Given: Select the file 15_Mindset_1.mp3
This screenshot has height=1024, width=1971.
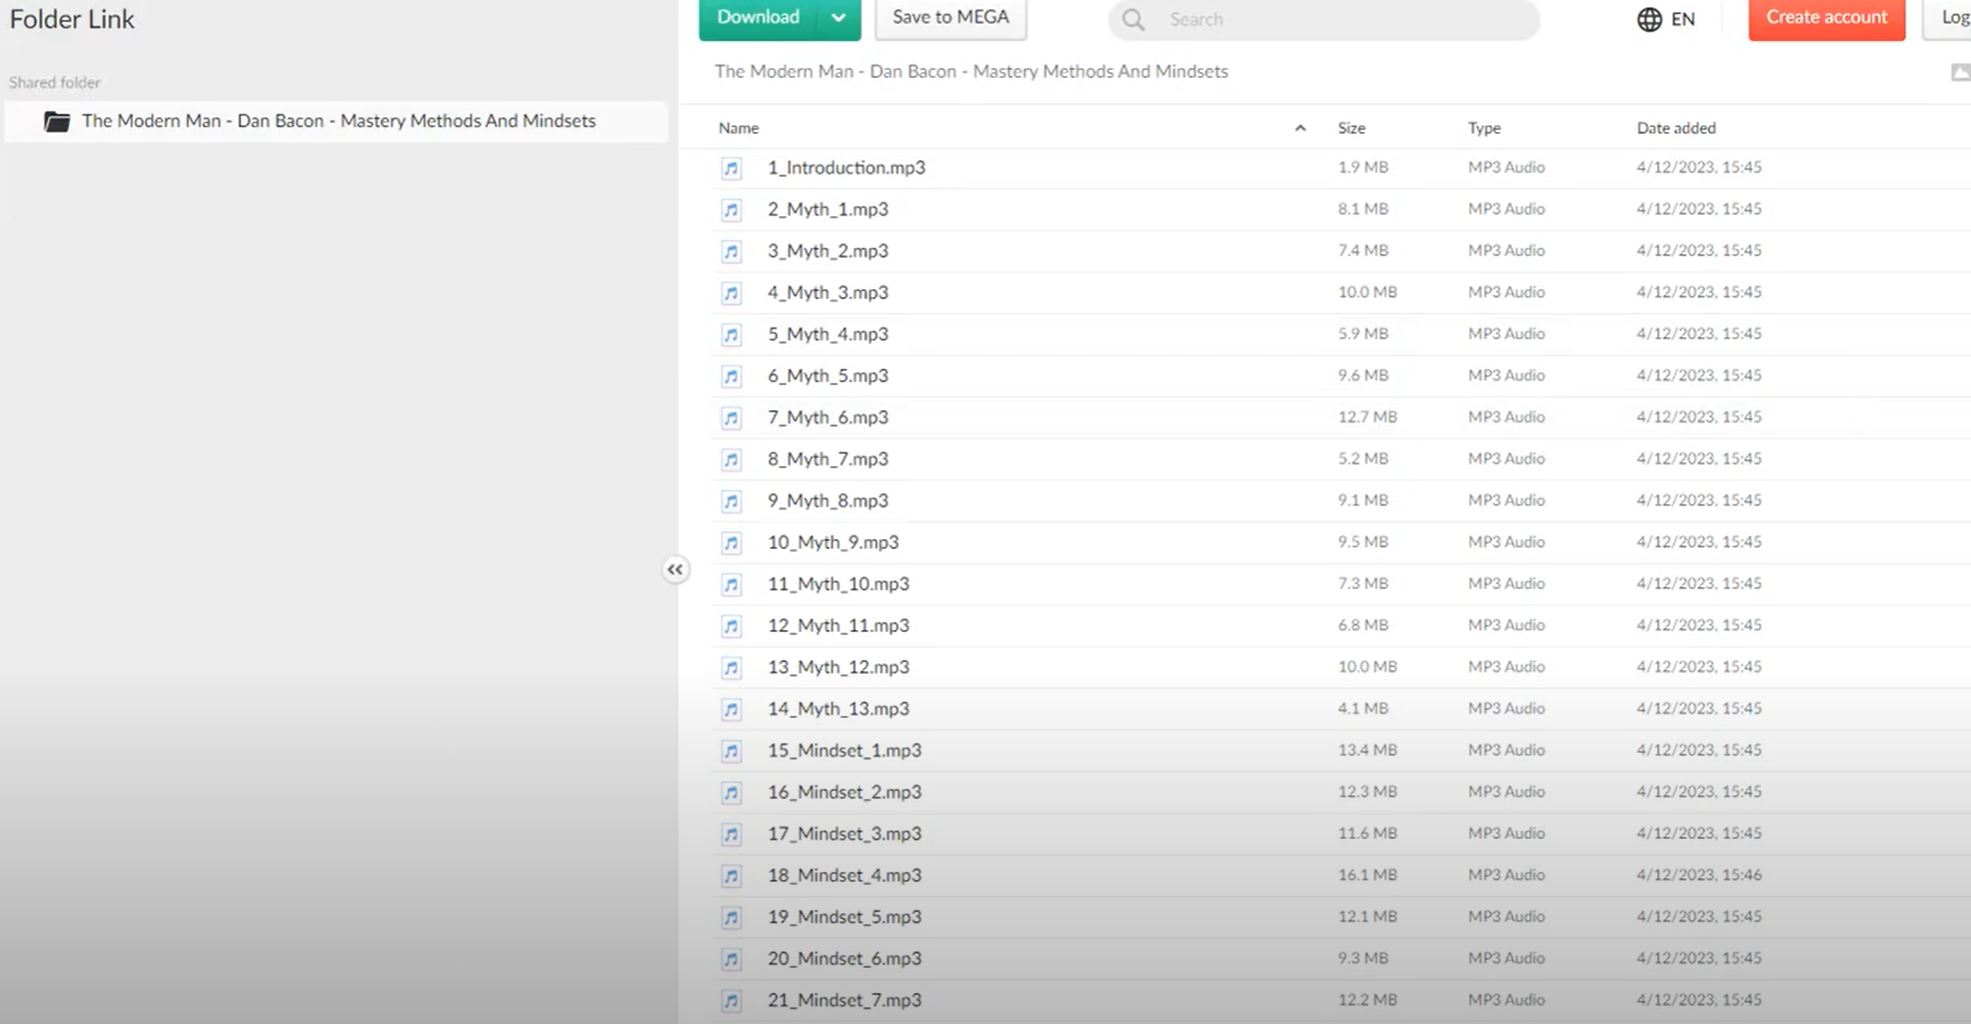Looking at the screenshot, I should [x=844, y=751].
